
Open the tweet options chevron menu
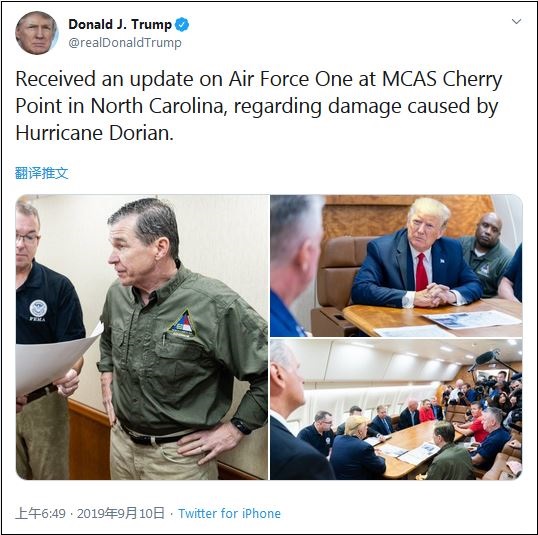pos(516,21)
